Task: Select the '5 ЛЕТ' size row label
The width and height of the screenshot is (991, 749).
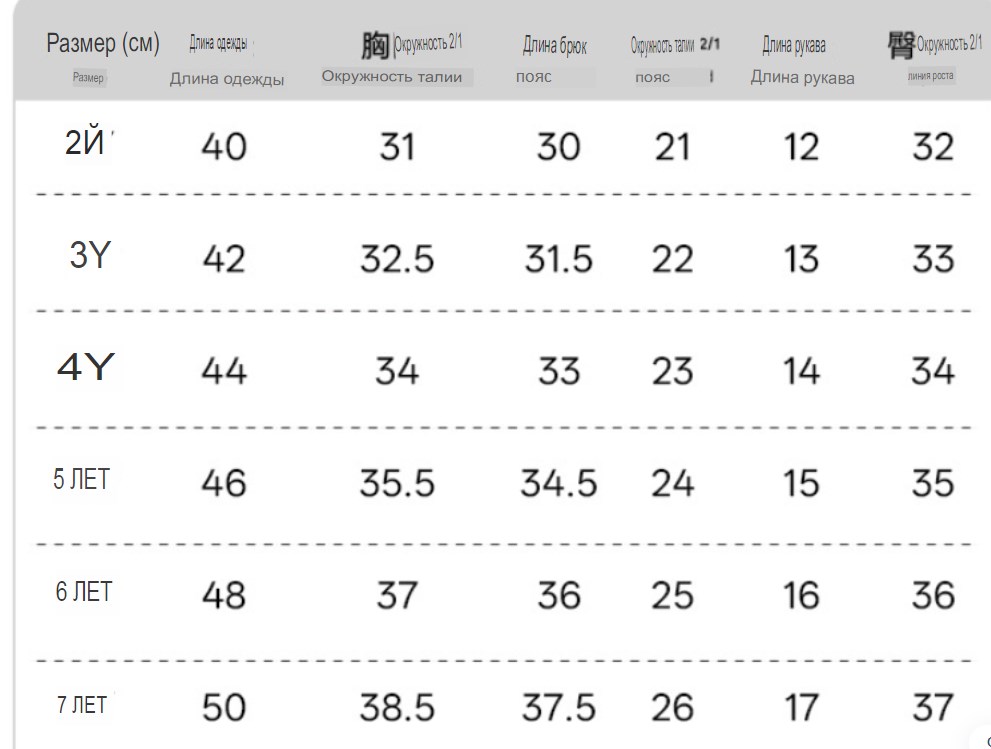Action: pyautogui.click(x=82, y=479)
